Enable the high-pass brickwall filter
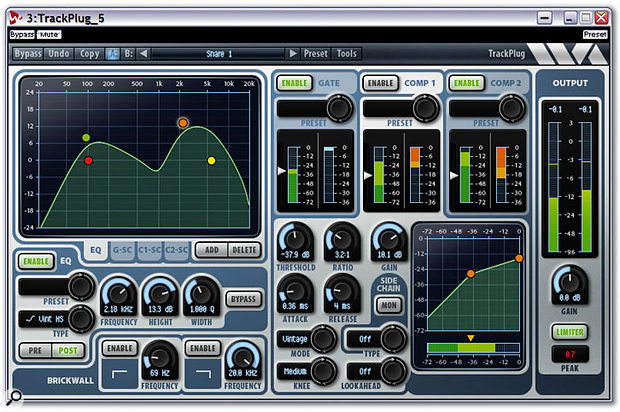 click(120, 348)
